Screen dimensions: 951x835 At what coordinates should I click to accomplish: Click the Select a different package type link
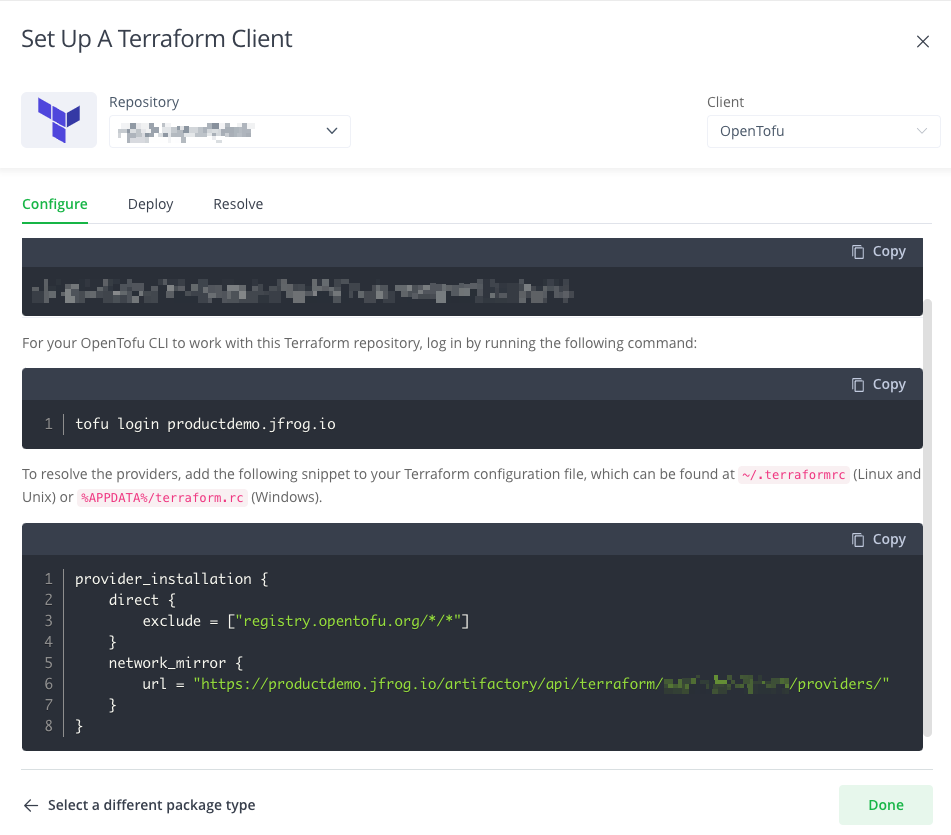[x=152, y=805]
